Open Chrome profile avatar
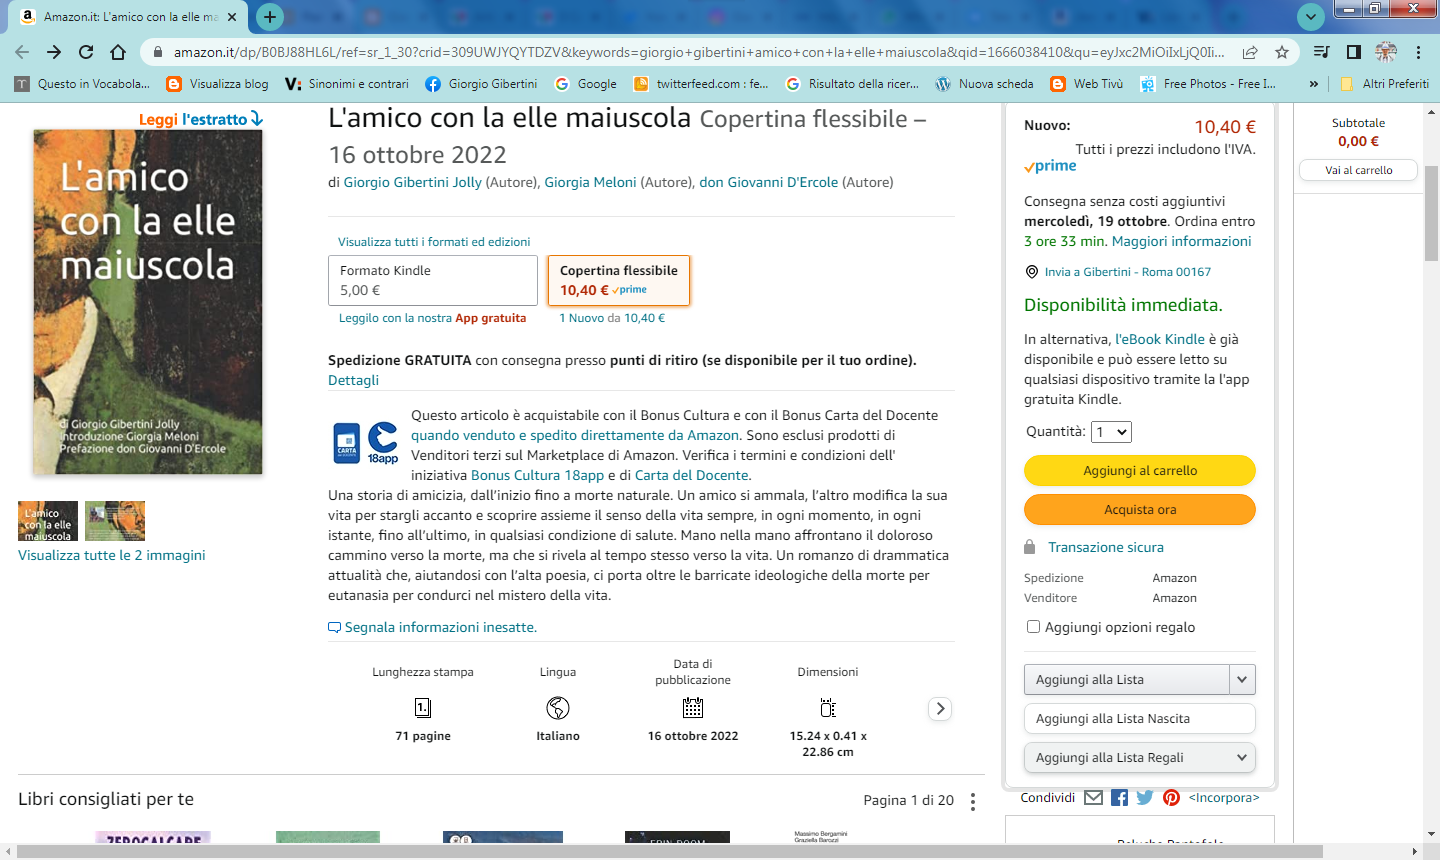This screenshot has width=1440, height=860. pyautogui.click(x=1386, y=52)
